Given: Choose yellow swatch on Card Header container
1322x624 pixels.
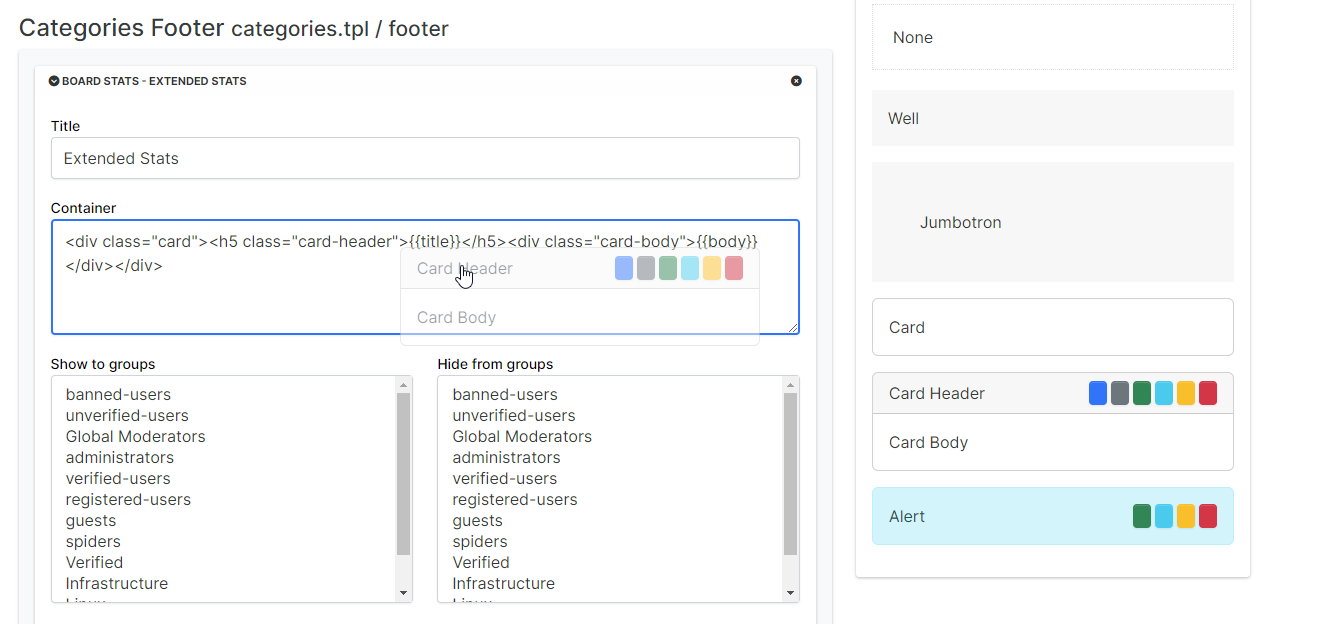Looking at the screenshot, I should point(1186,393).
